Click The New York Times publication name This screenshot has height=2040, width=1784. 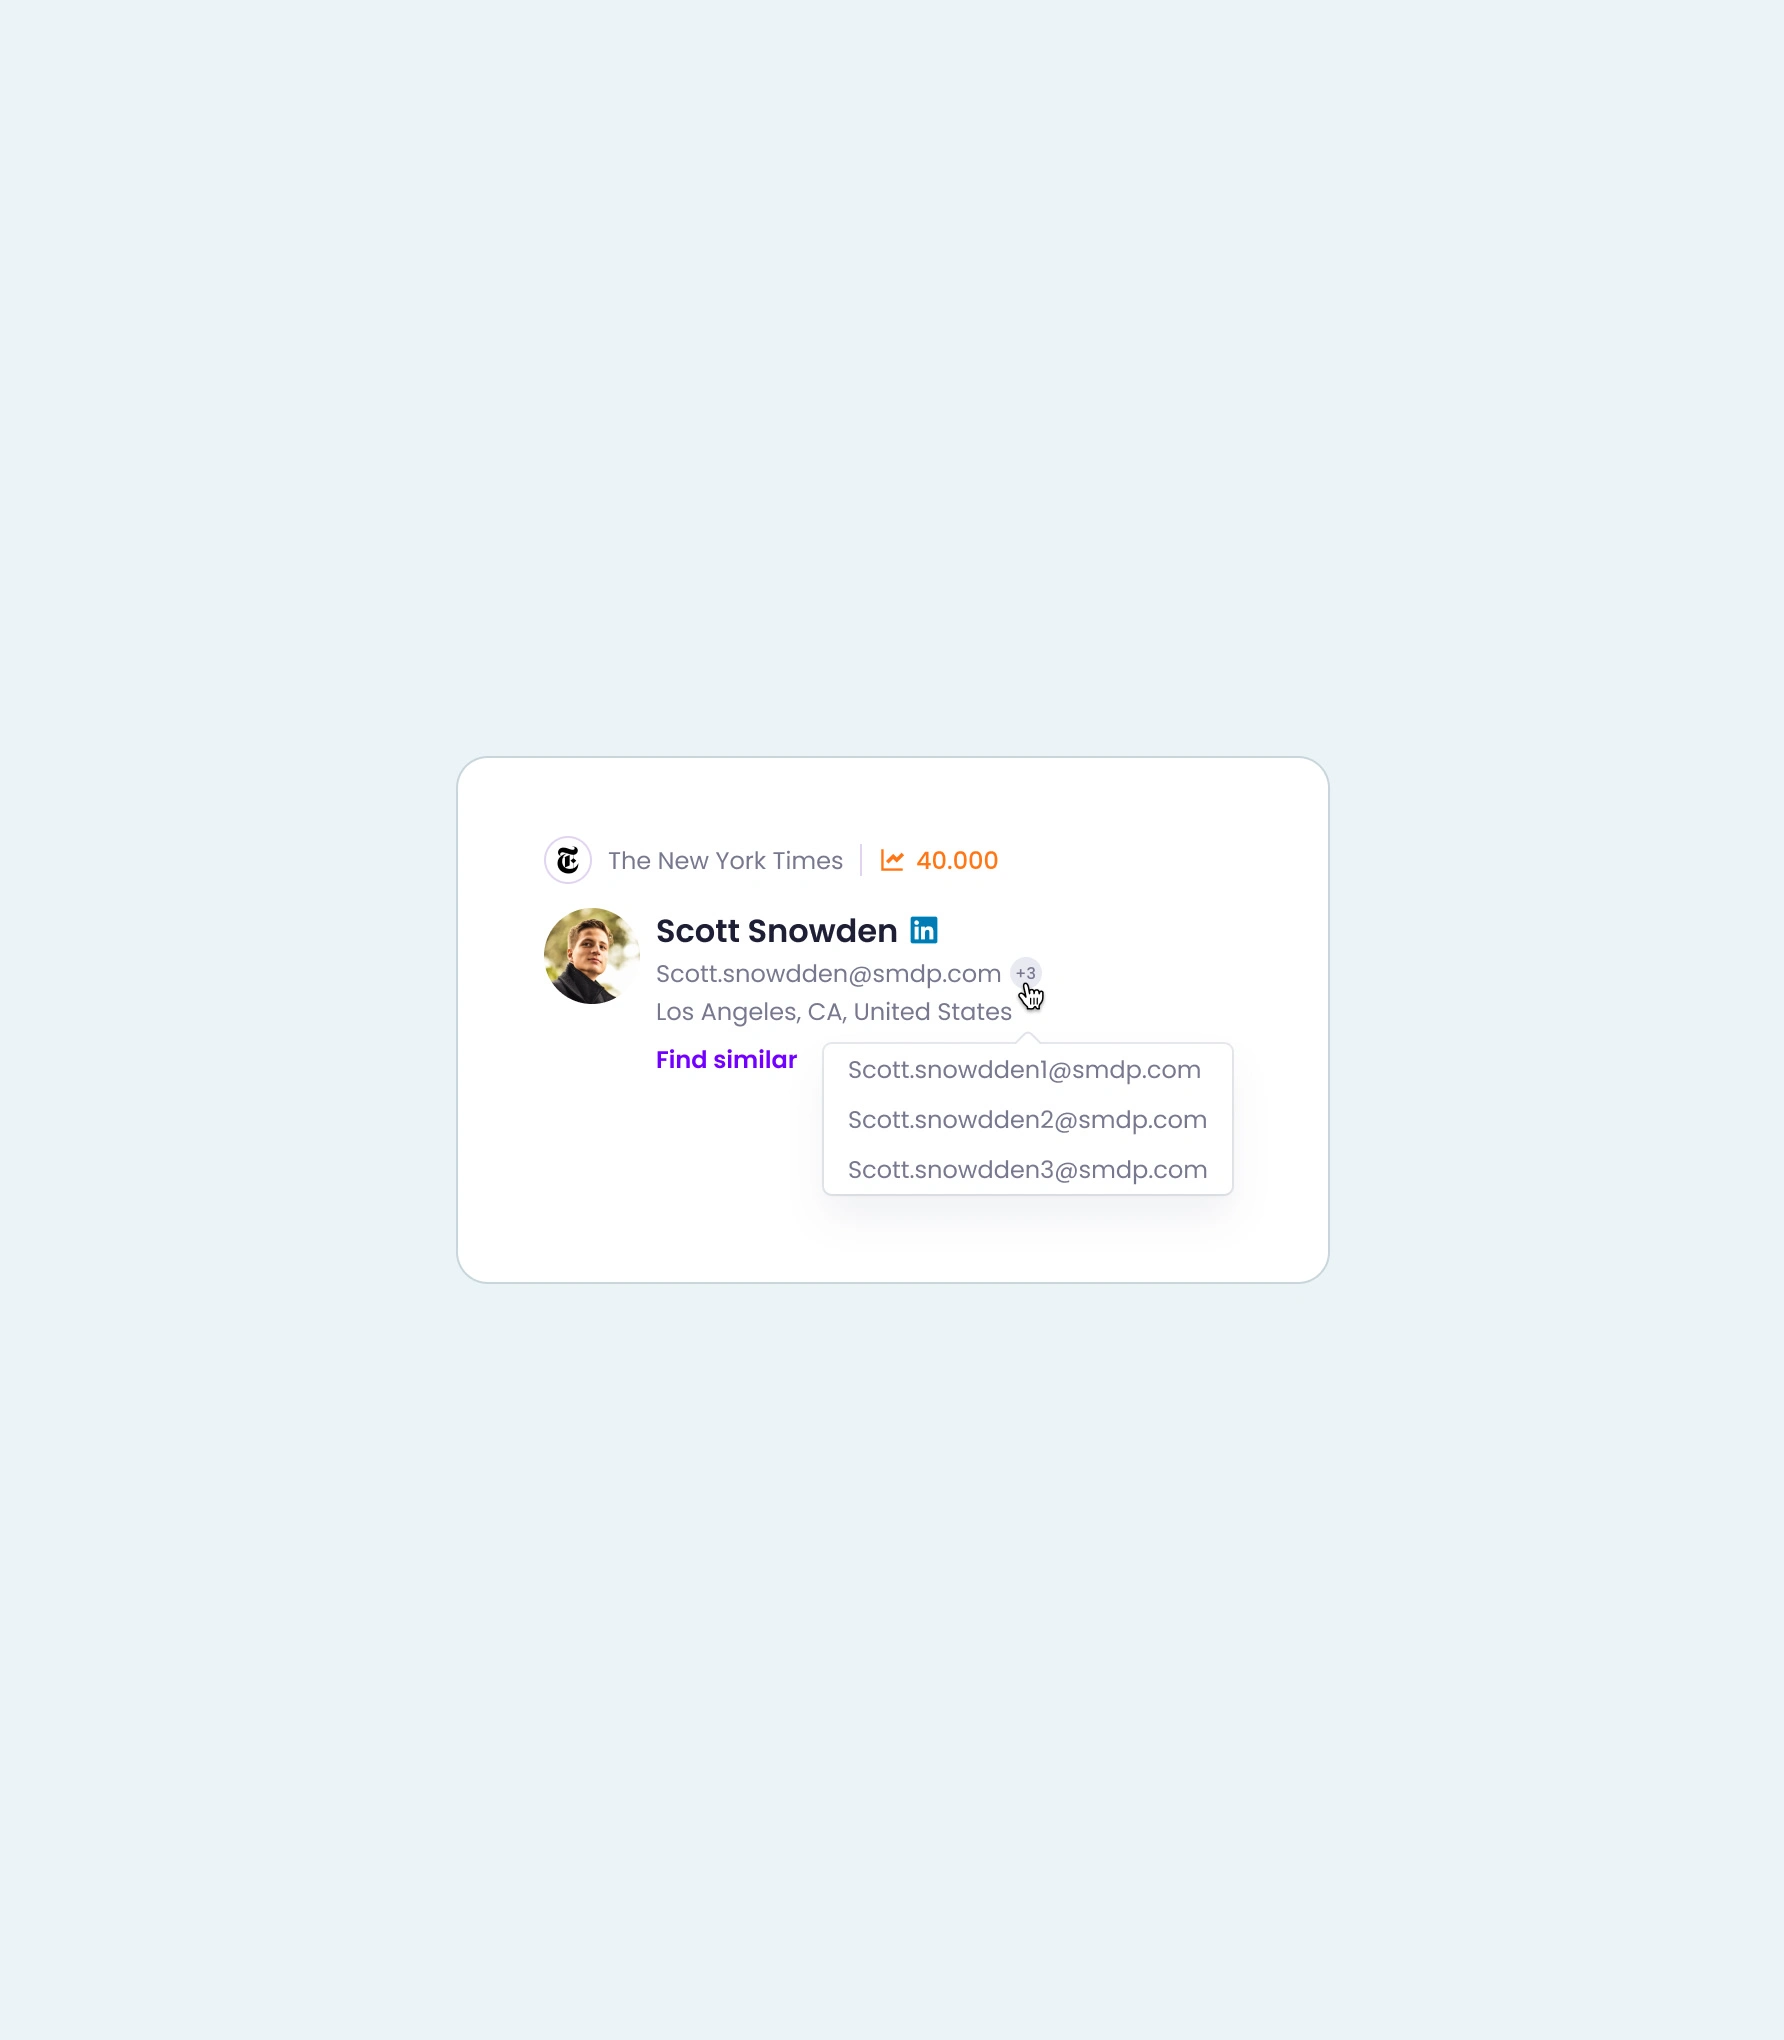725,861
